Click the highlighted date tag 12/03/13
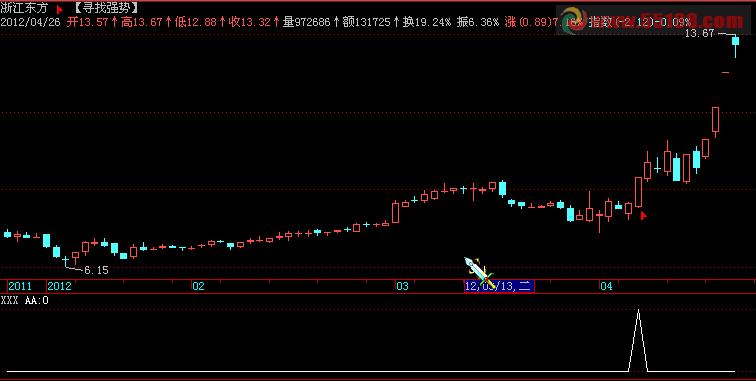The image size is (756, 381). point(499,286)
